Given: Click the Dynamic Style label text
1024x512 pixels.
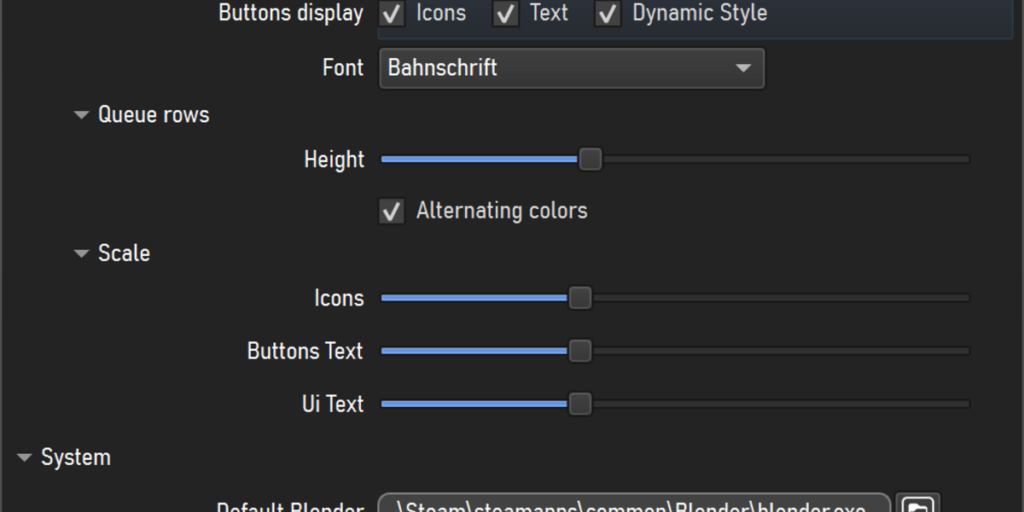Looking at the screenshot, I should coord(699,13).
